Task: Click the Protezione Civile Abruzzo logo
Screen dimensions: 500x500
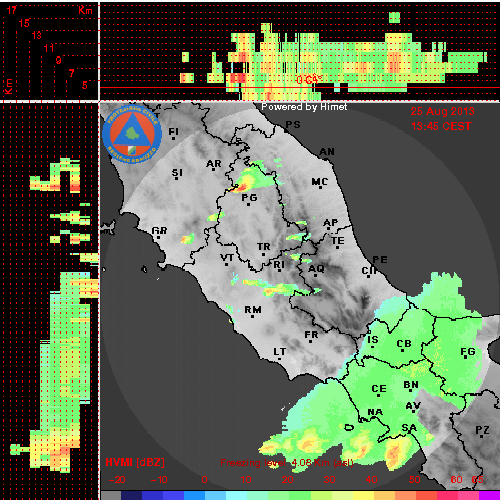Action: pos(132,134)
